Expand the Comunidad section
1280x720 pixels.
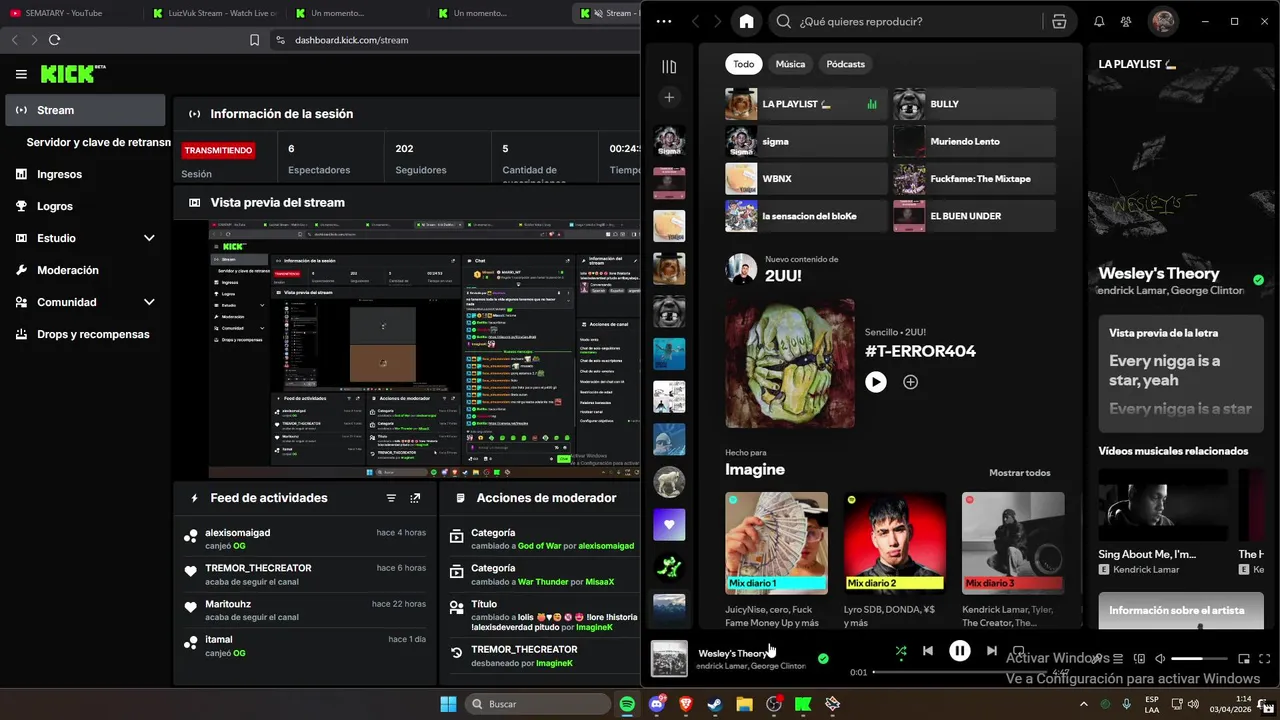pyautogui.click(x=149, y=302)
